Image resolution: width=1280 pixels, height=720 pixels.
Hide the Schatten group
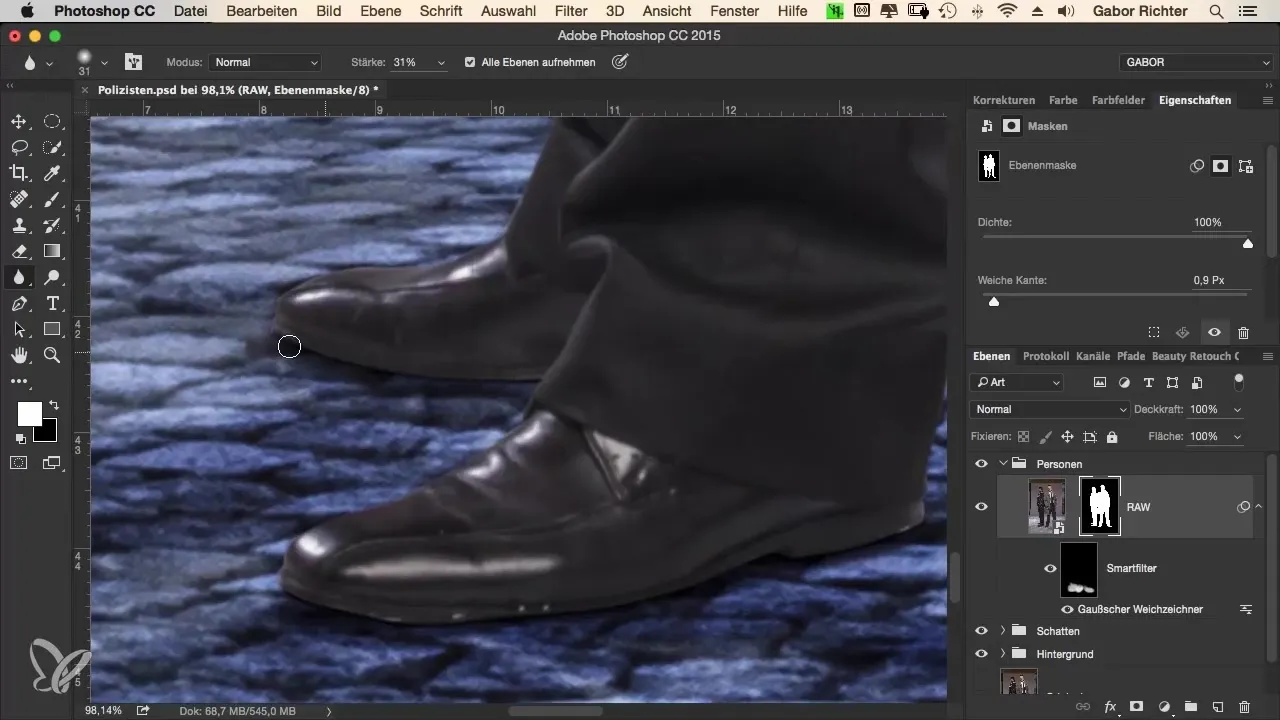(x=981, y=631)
